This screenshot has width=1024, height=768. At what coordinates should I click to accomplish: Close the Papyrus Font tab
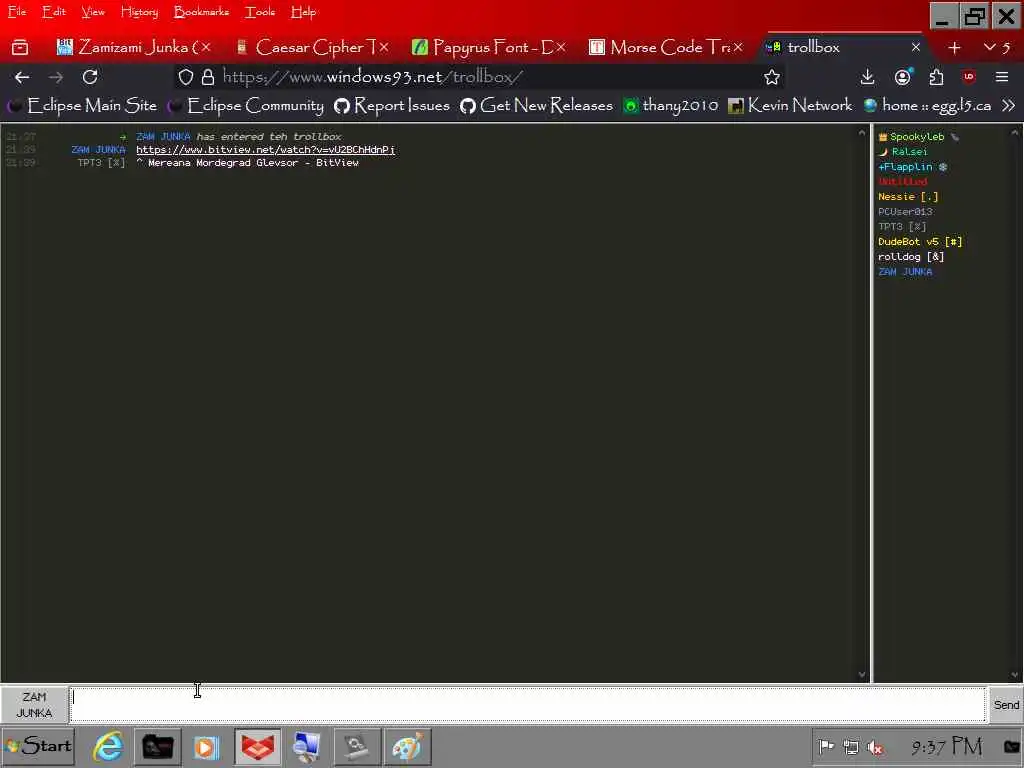tap(560, 47)
